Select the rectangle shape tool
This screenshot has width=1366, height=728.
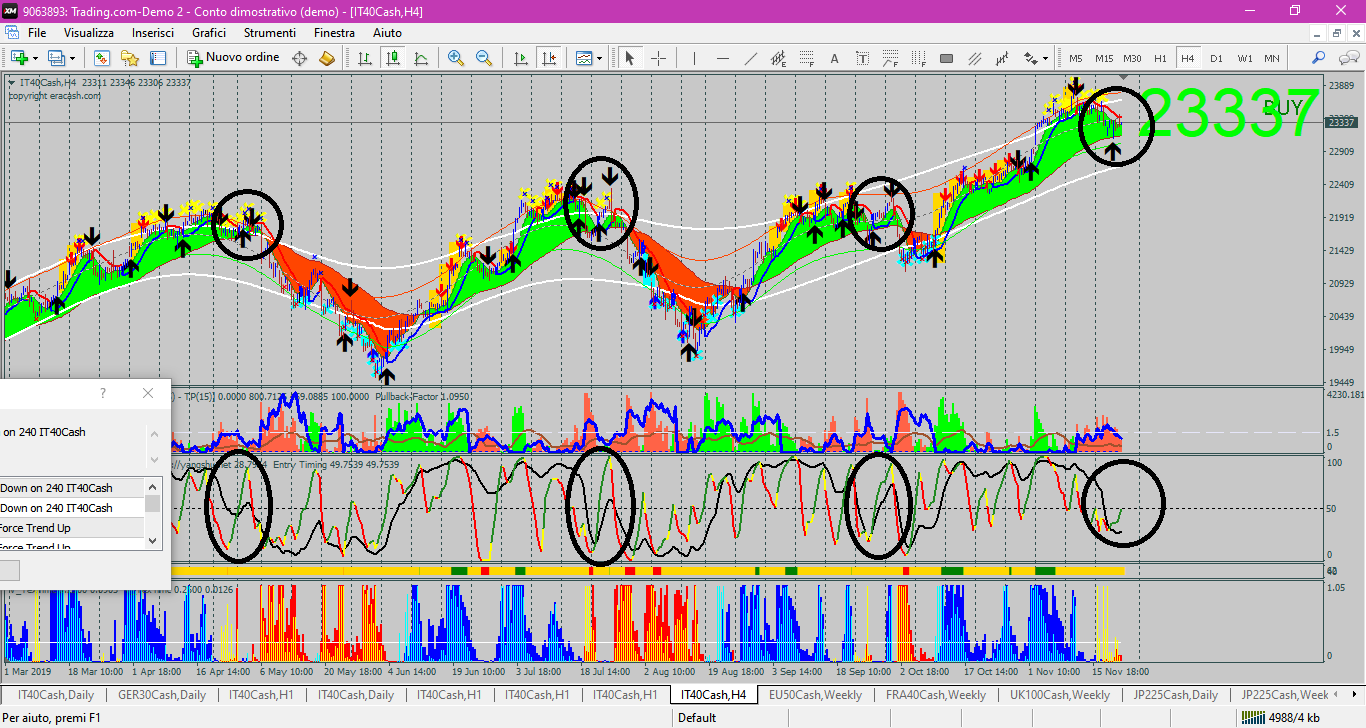point(947,58)
